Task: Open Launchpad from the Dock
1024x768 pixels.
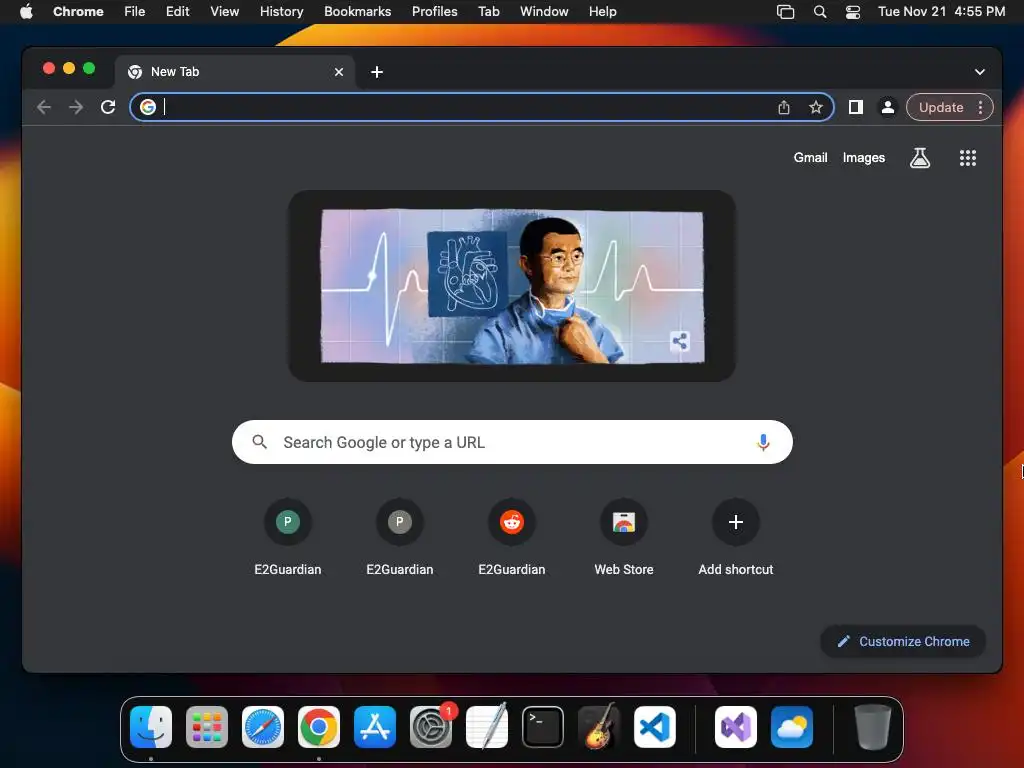Action: [x=207, y=726]
